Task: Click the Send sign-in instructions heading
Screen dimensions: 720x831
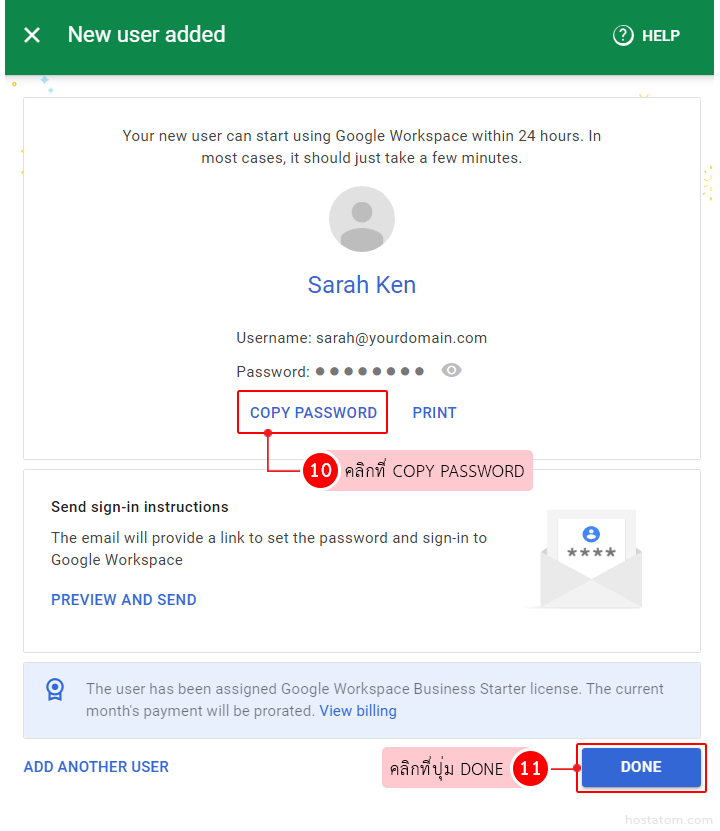Action: tap(140, 507)
